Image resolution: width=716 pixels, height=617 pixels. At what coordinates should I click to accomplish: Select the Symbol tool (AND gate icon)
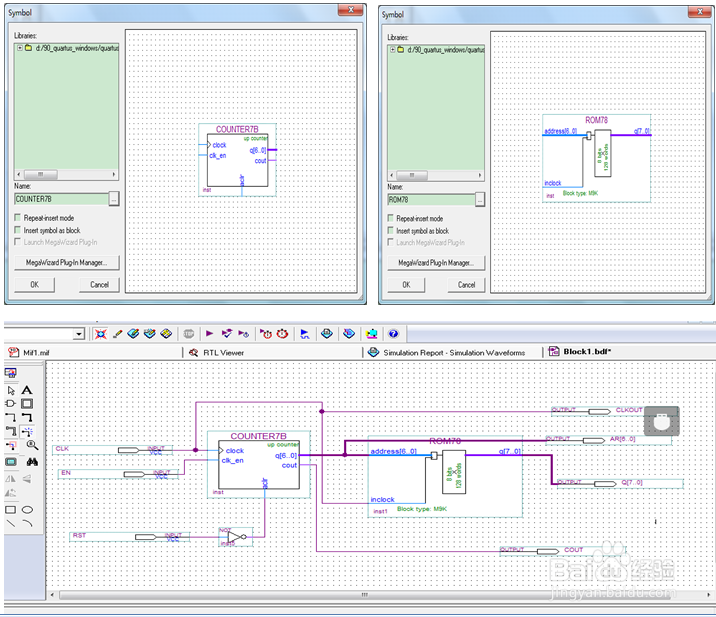pyautogui.click(x=11, y=404)
